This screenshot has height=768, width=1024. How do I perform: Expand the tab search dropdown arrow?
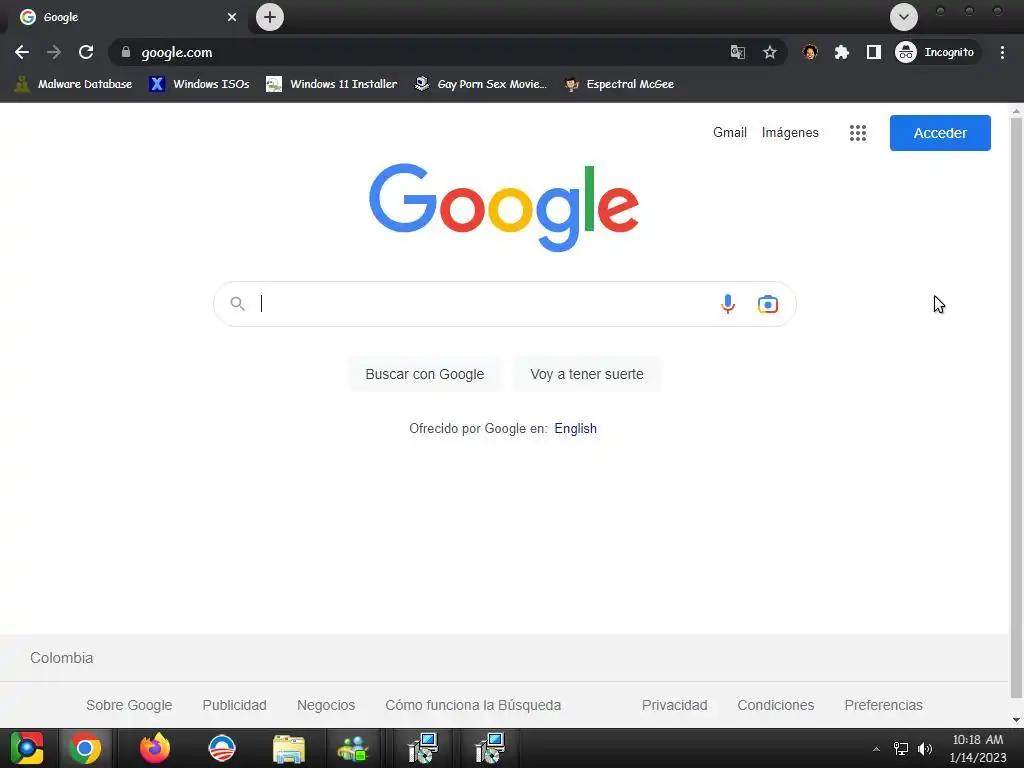(x=904, y=17)
